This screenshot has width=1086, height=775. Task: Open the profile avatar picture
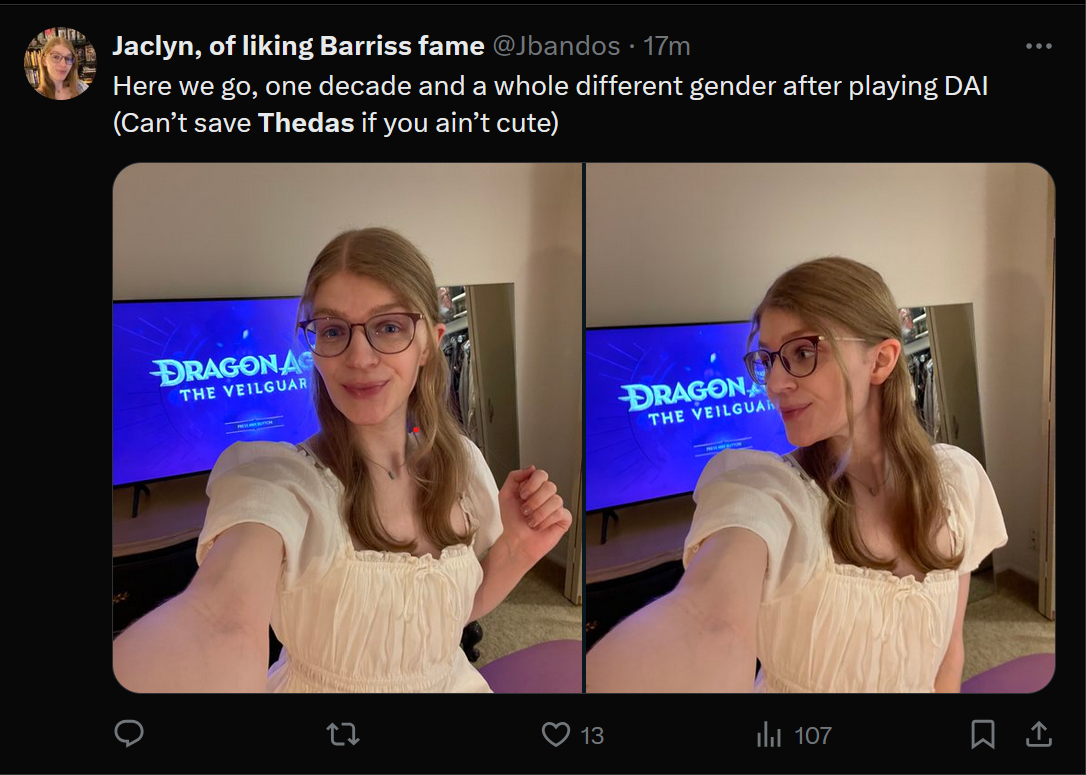click(60, 63)
